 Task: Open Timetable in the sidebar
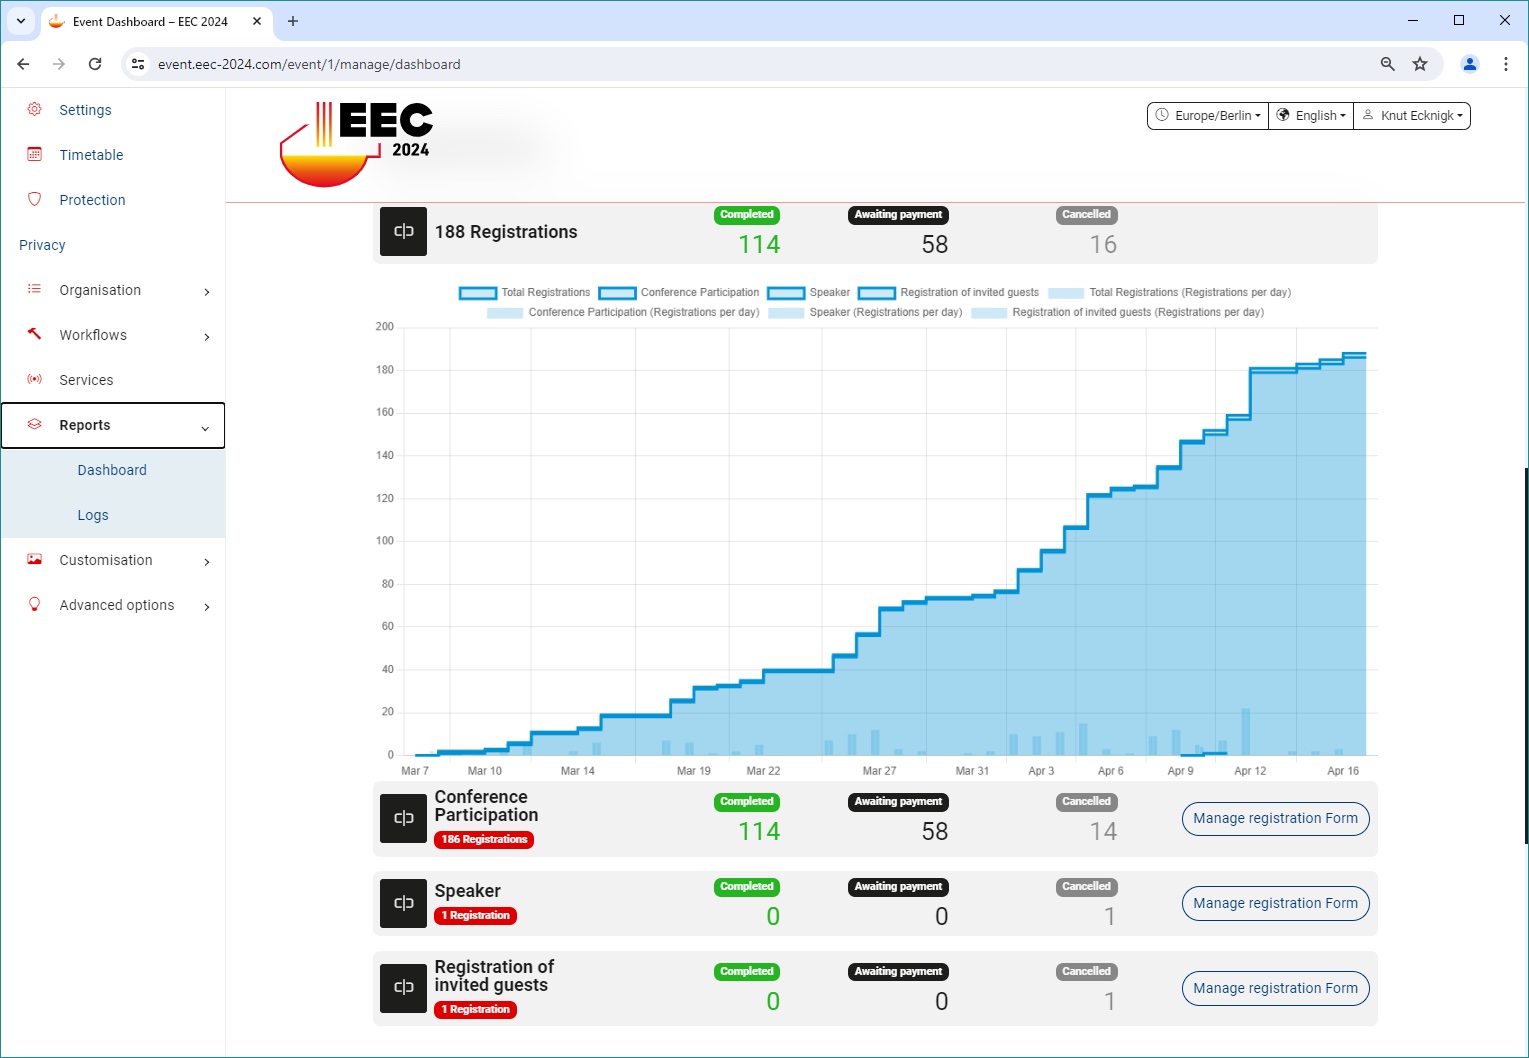click(x=91, y=155)
